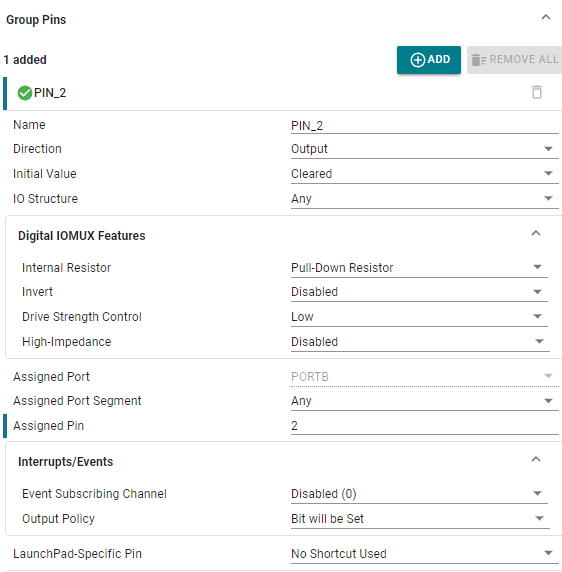The height and width of the screenshot is (572, 562).
Task: Open the Drive Strength Control dropdown
Action: coord(419,317)
